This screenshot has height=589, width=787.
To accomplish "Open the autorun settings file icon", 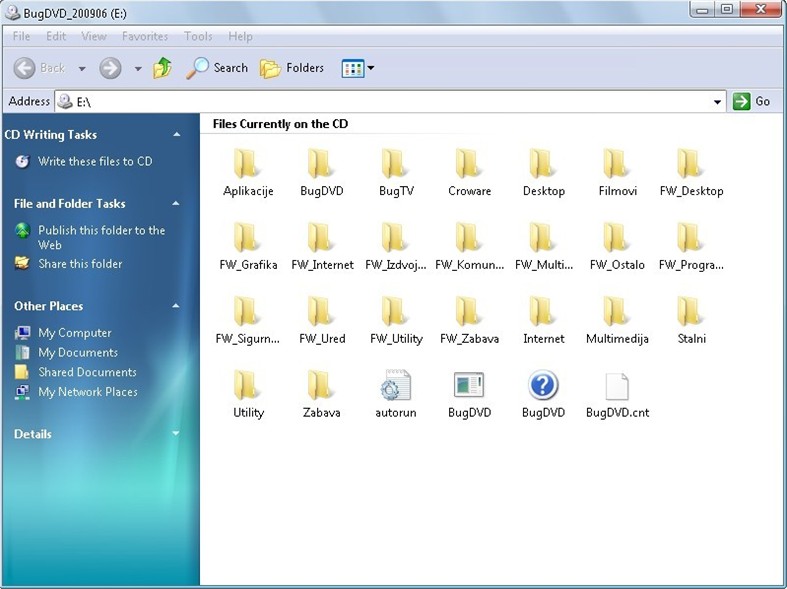I will click(396, 386).
